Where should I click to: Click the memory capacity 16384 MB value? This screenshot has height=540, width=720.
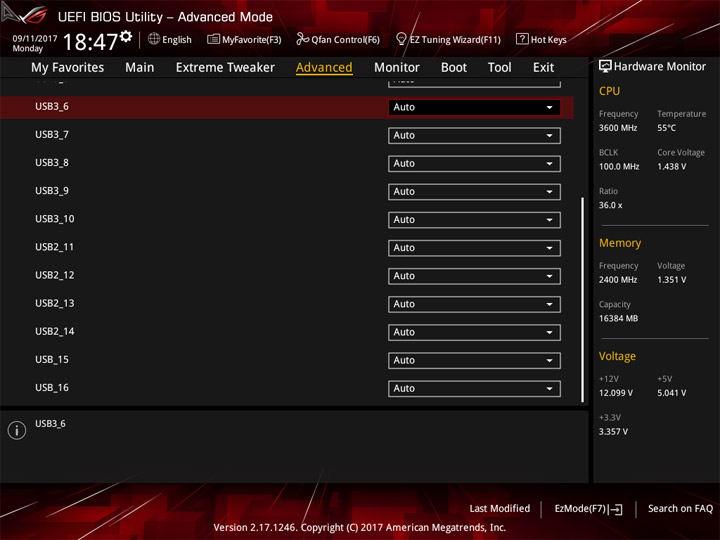(618, 319)
